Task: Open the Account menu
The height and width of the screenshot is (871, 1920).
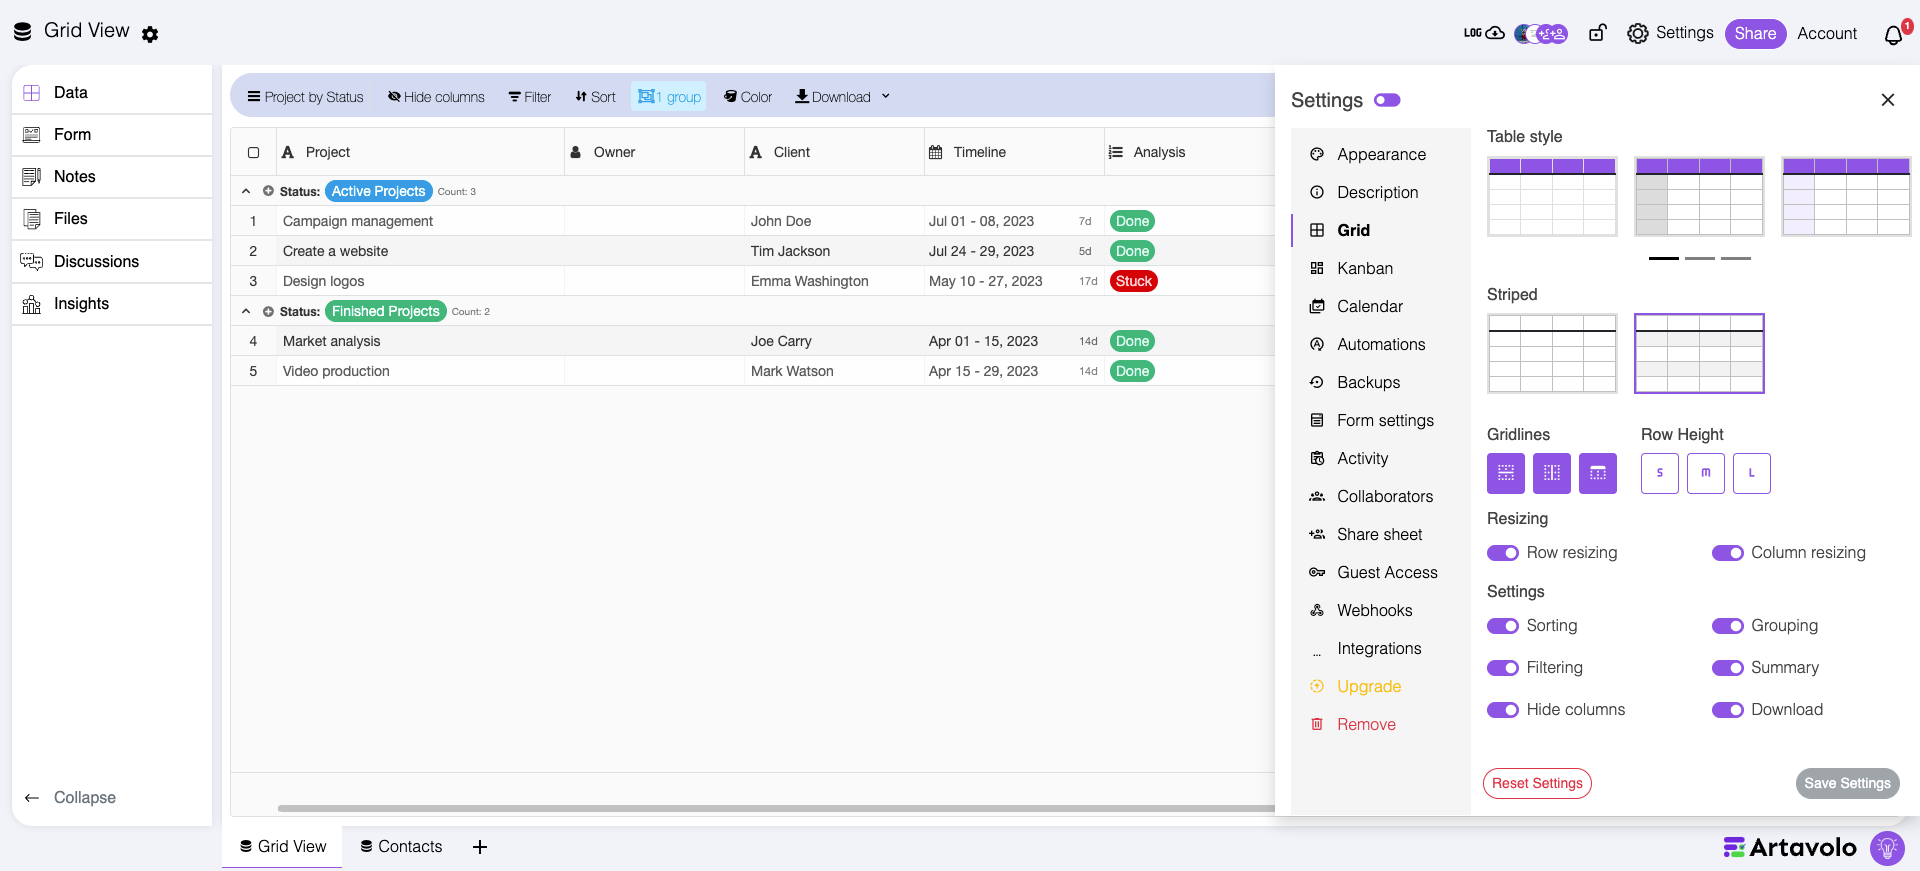Action: (1827, 33)
